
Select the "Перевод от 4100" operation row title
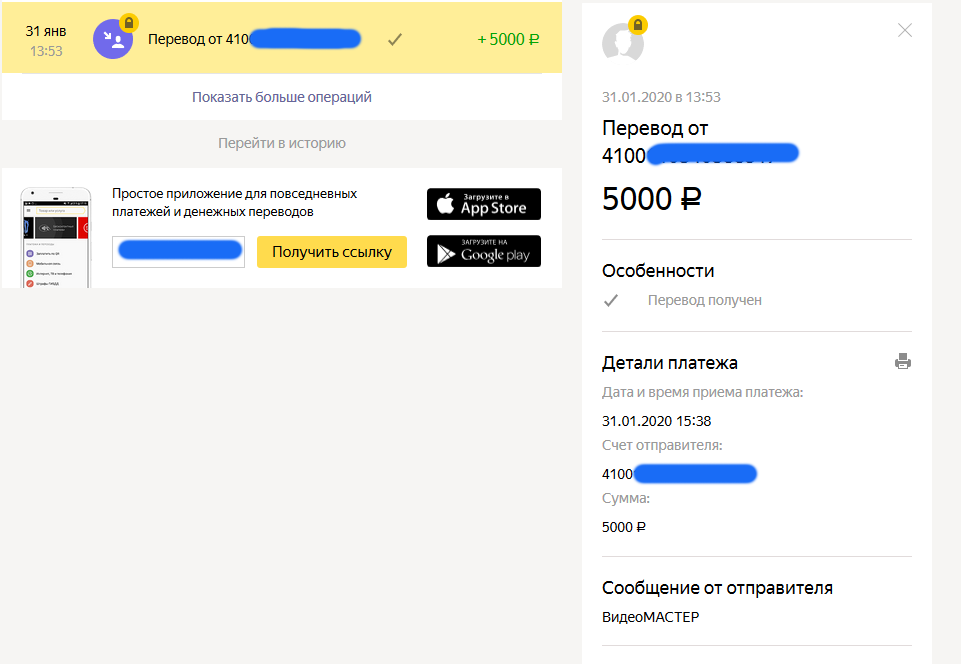(198, 40)
